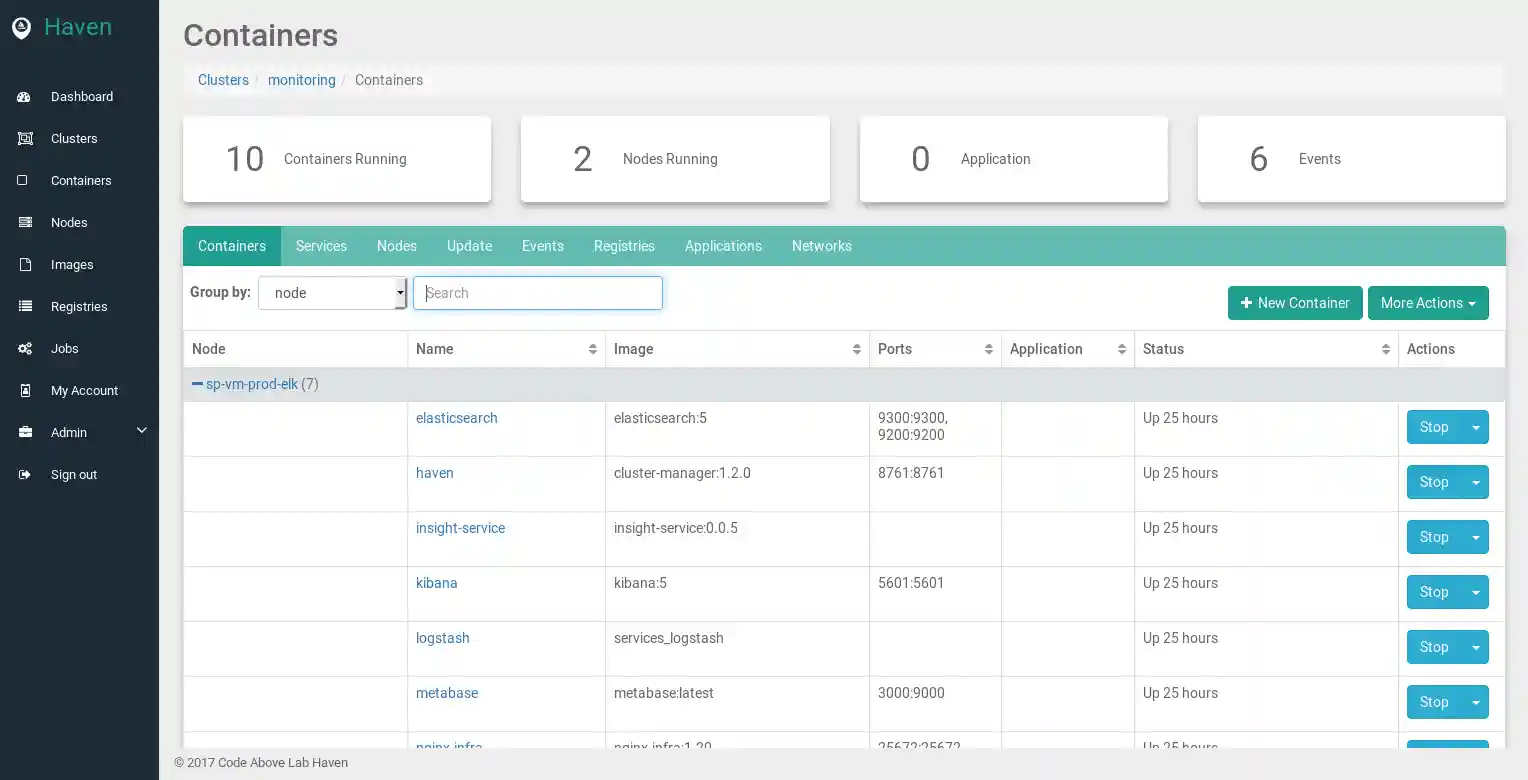This screenshot has width=1528, height=780.
Task: Switch to the Services tab
Action: pos(321,246)
